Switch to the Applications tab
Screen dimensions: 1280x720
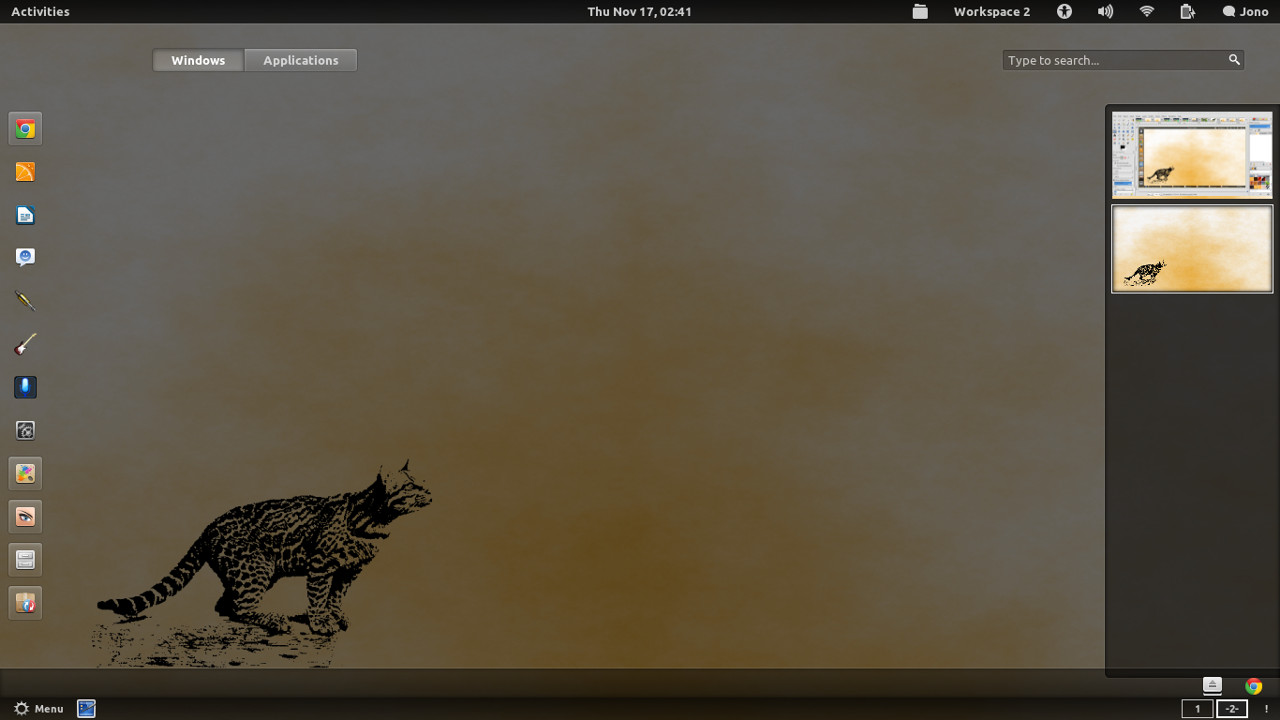300,60
